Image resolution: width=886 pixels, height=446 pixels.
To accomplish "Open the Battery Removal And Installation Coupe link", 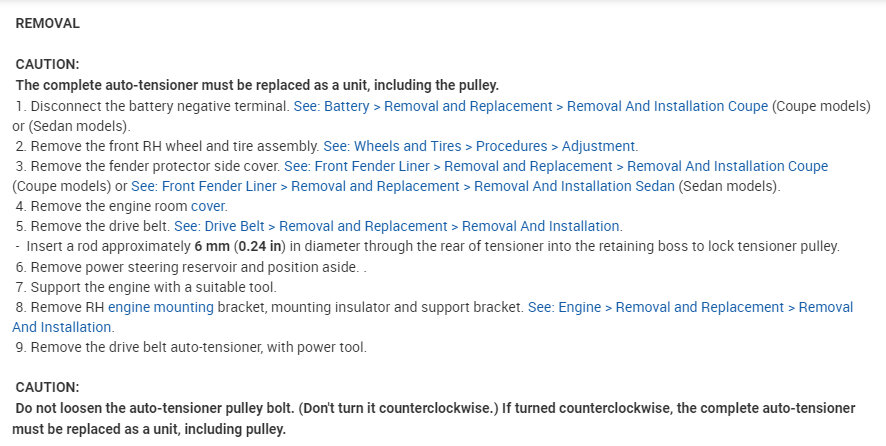I will [531, 106].
